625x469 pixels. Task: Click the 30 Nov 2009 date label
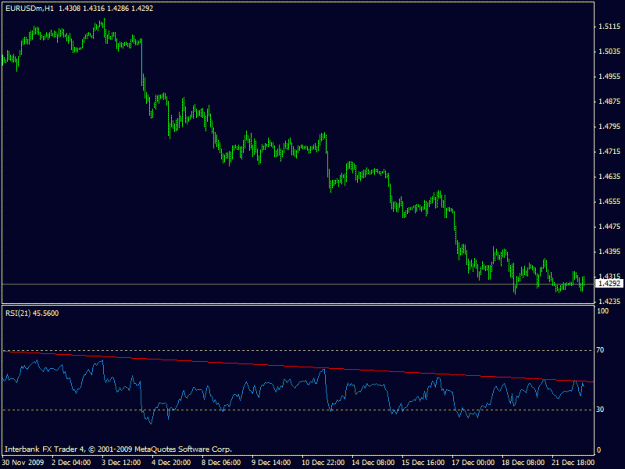[x=23, y=462]
